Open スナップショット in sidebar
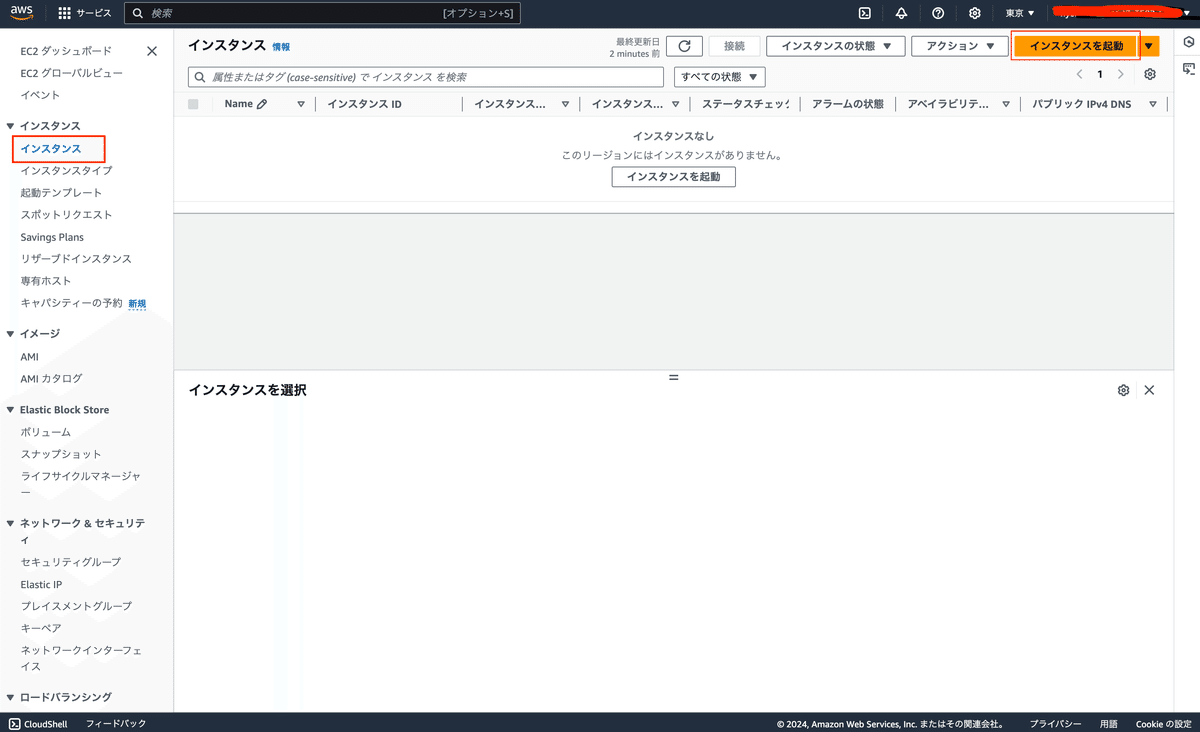Image resolution: width=1200 pixels, height=732 pixels. 61,454
